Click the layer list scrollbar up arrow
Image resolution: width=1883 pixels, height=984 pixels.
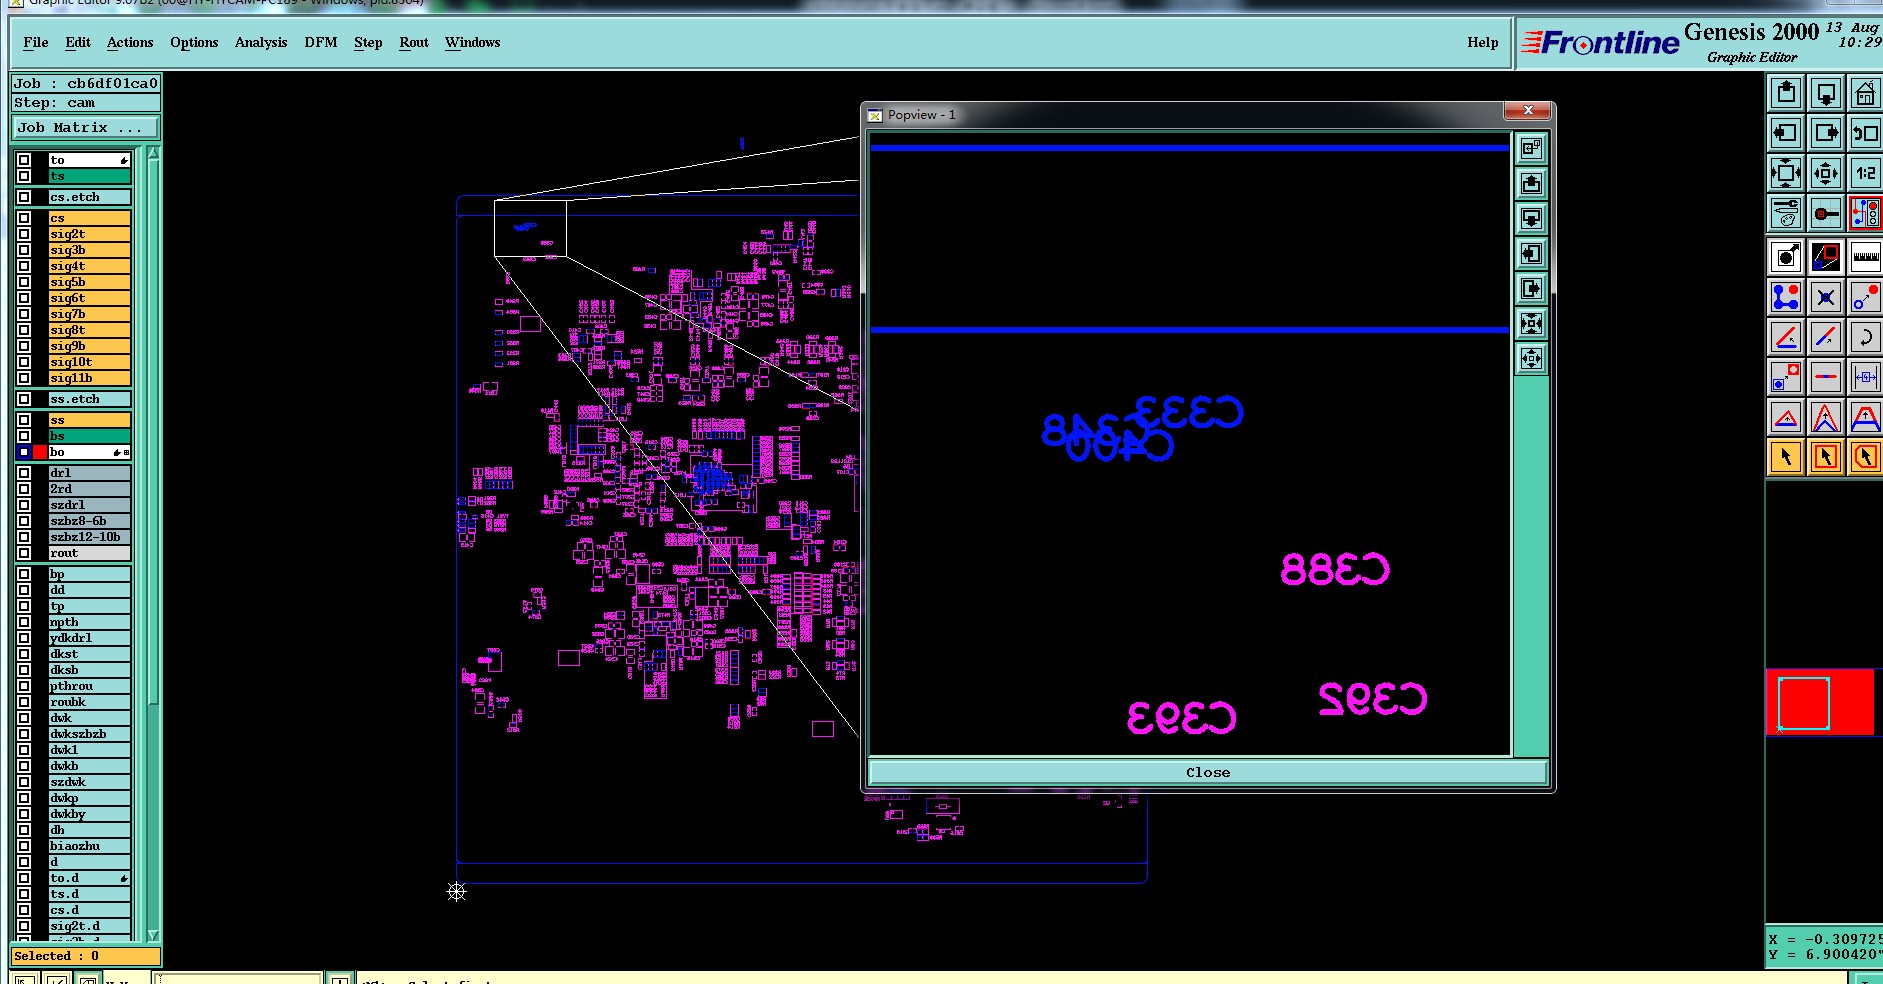(153, 153)
